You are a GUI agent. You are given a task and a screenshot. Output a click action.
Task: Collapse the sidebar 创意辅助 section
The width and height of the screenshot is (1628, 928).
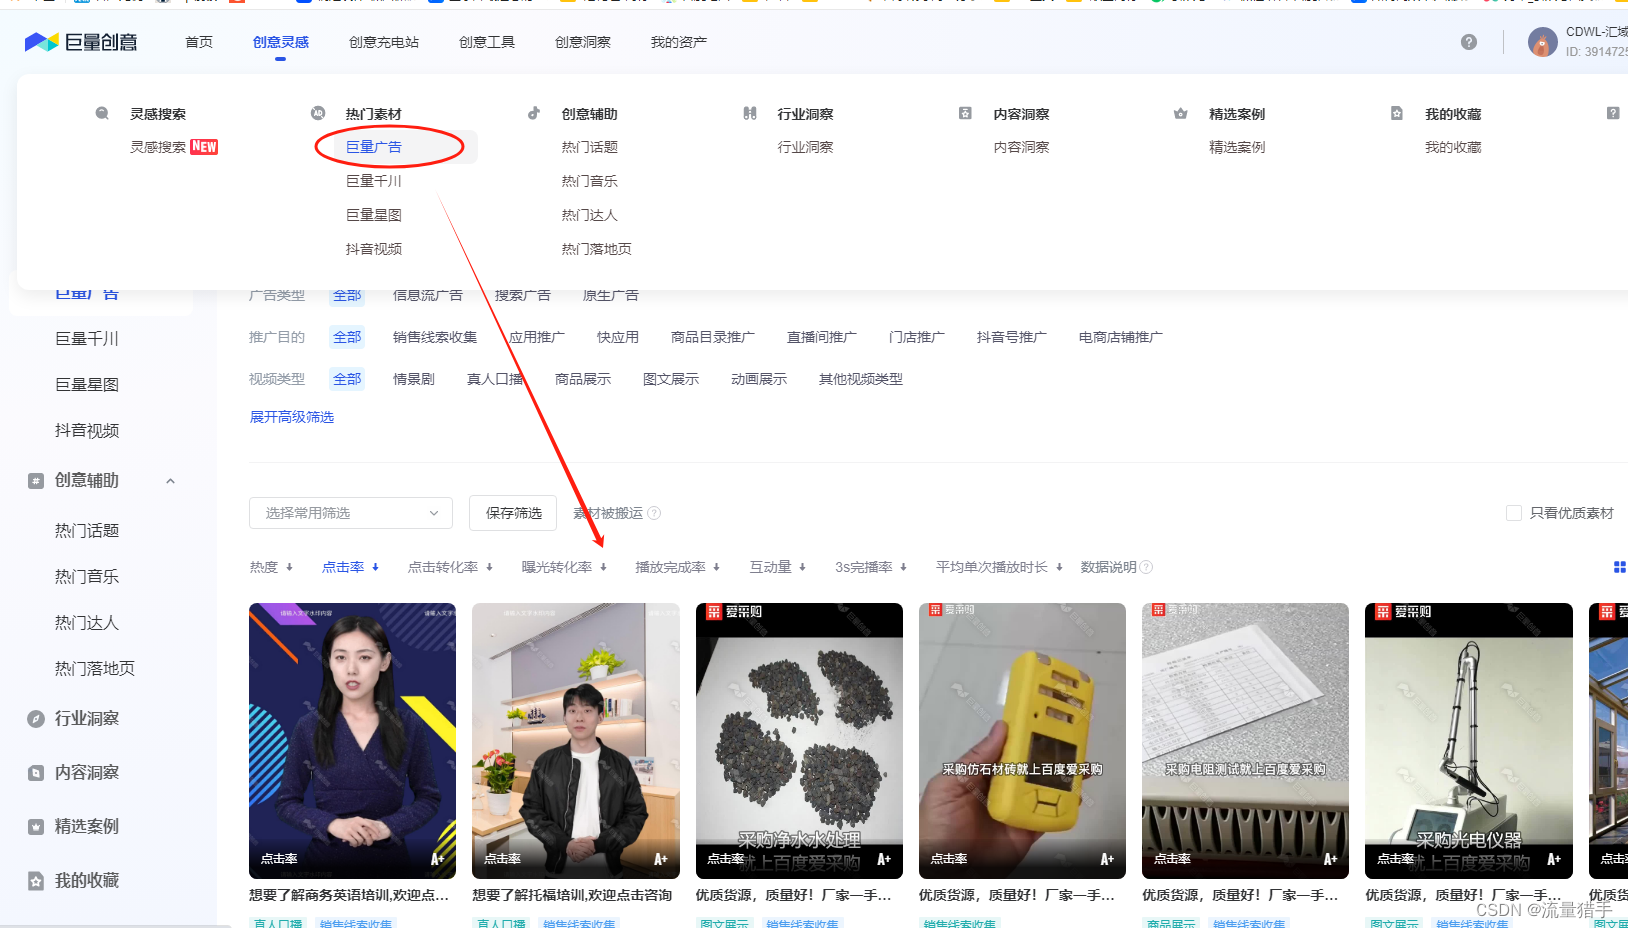(x=170, y=481)
